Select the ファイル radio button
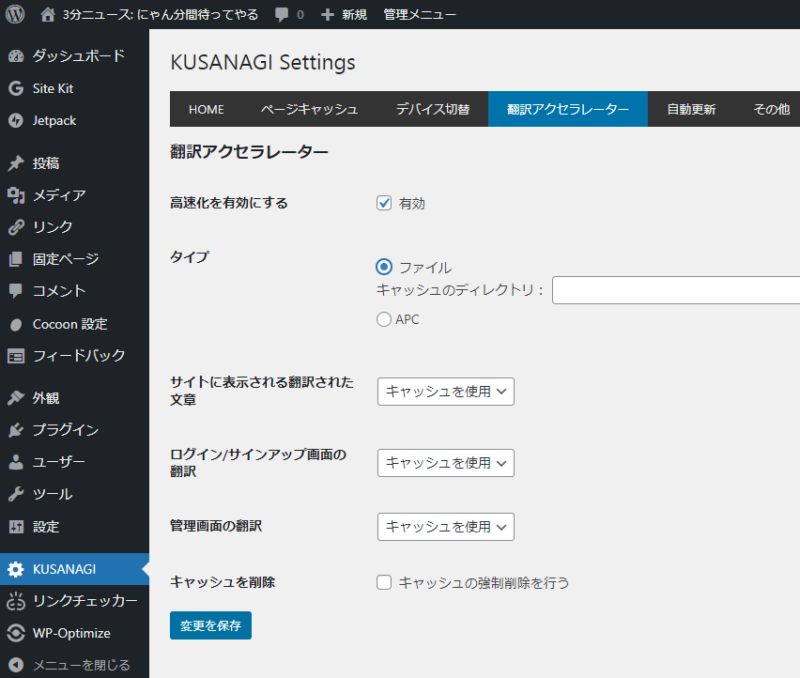 click(x=384, y=267)
